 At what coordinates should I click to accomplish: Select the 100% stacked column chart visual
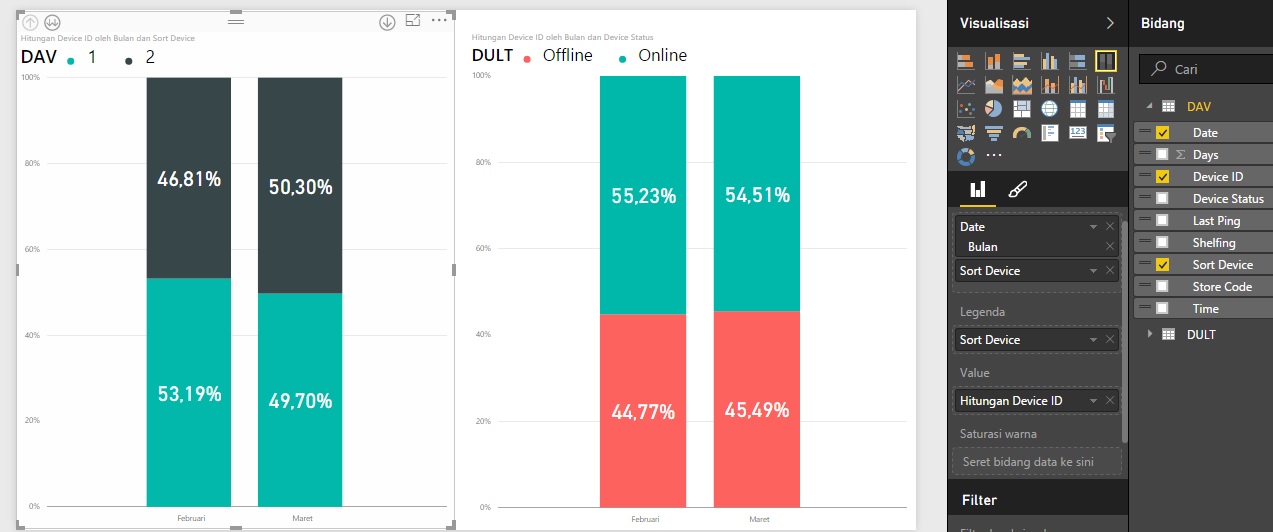[x=1105, y=62]
